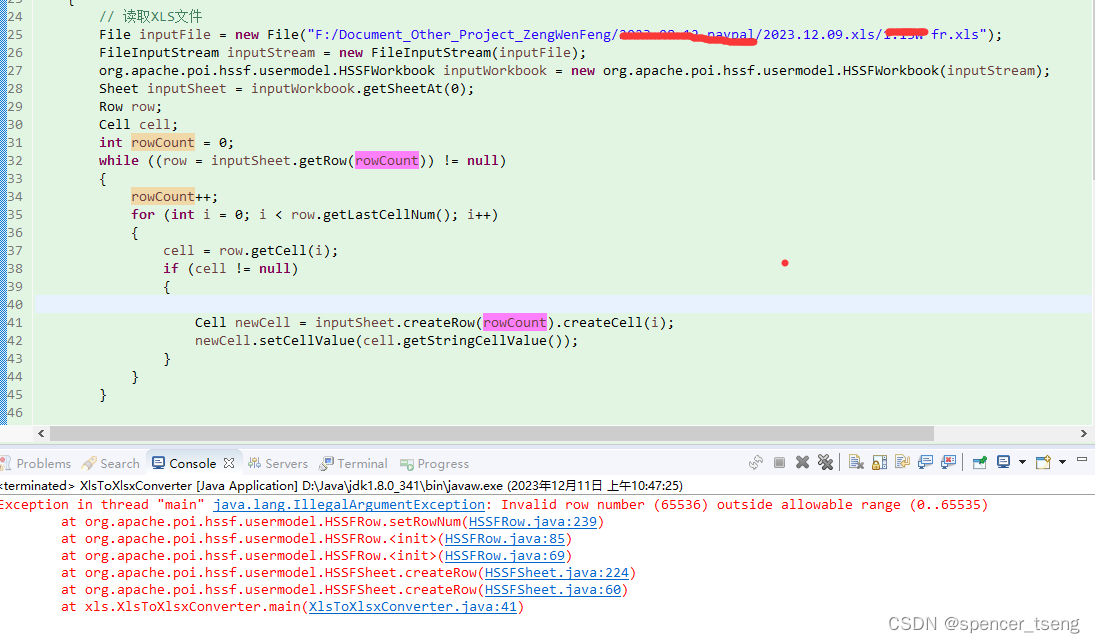This screenshot has width=1095, height=643.
Task: Show console when standard error changes
Action: pos(947,462)
